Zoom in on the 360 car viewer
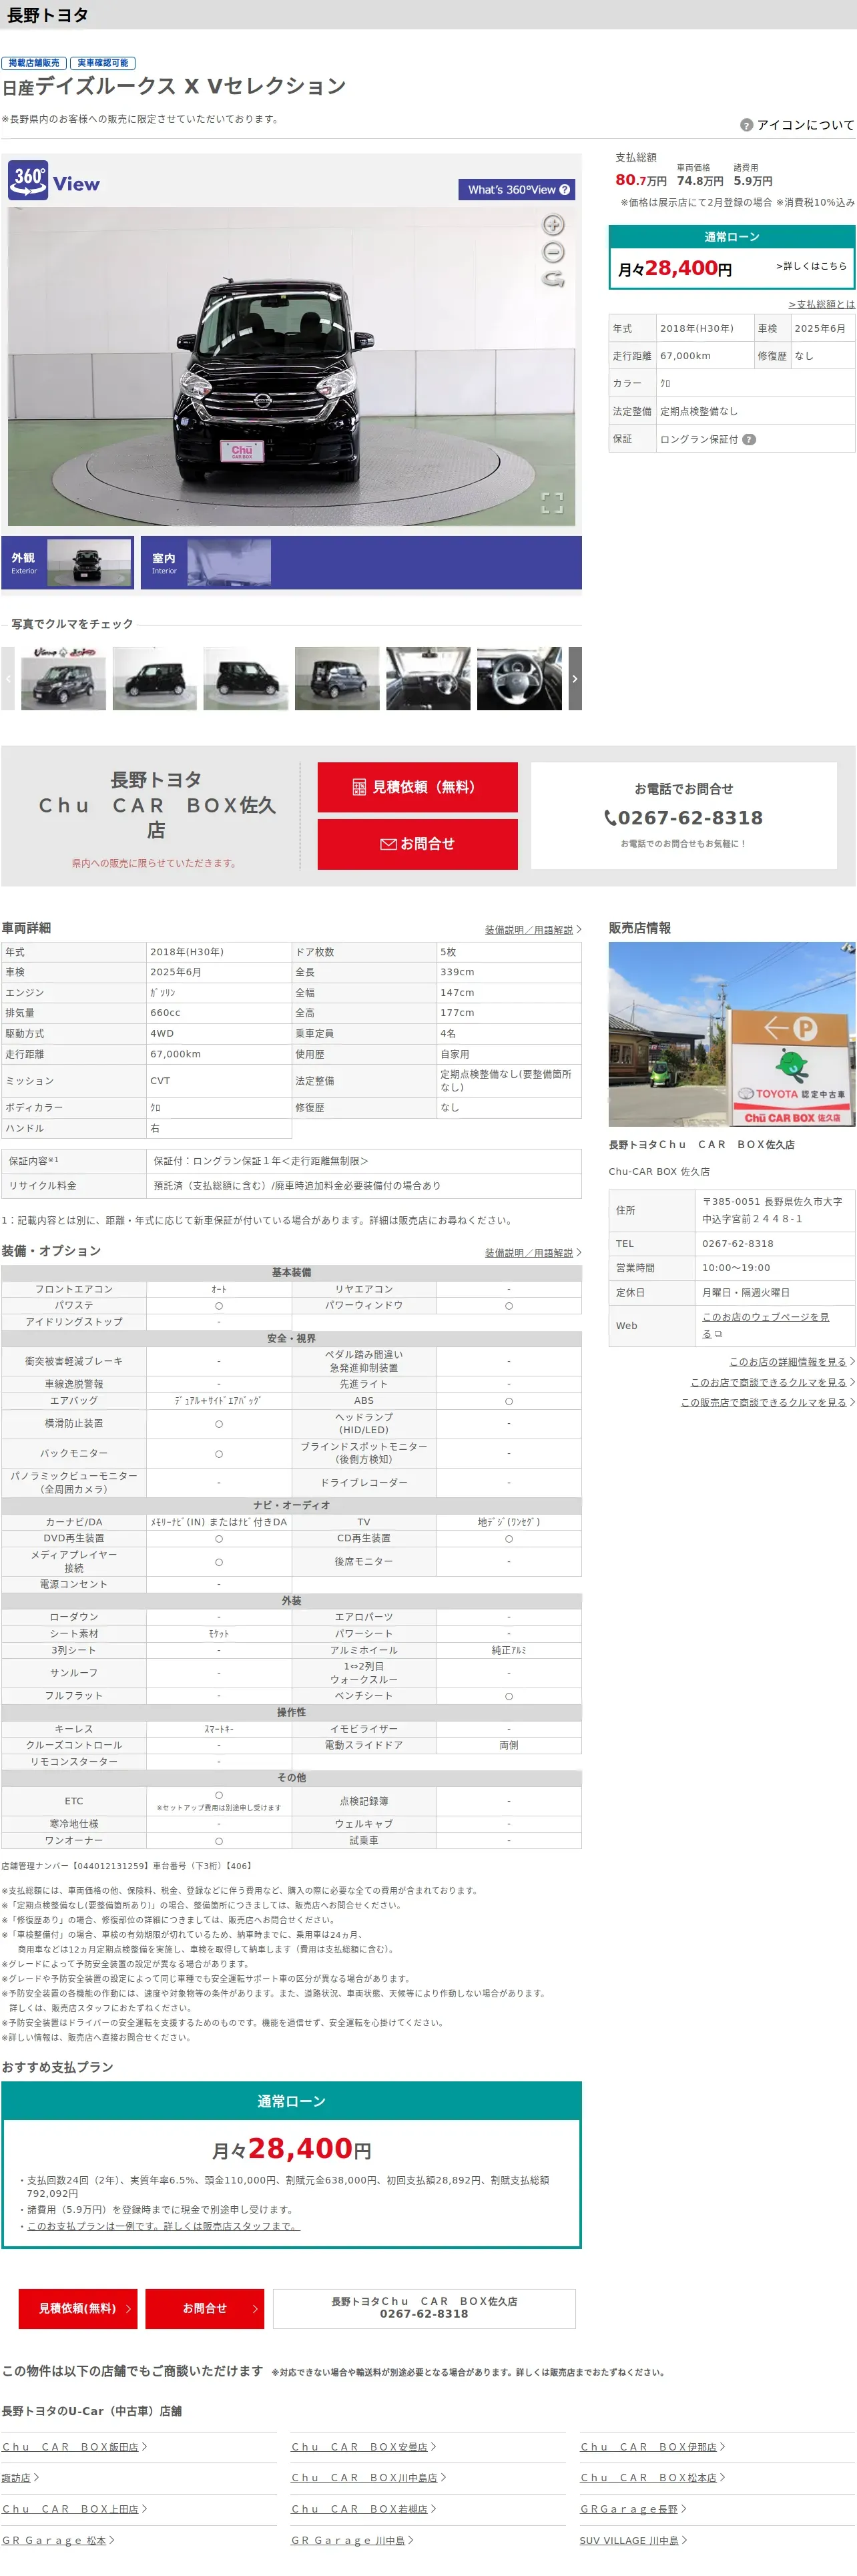This screenshot has width=857, height=2576. [x=553, y=224]
